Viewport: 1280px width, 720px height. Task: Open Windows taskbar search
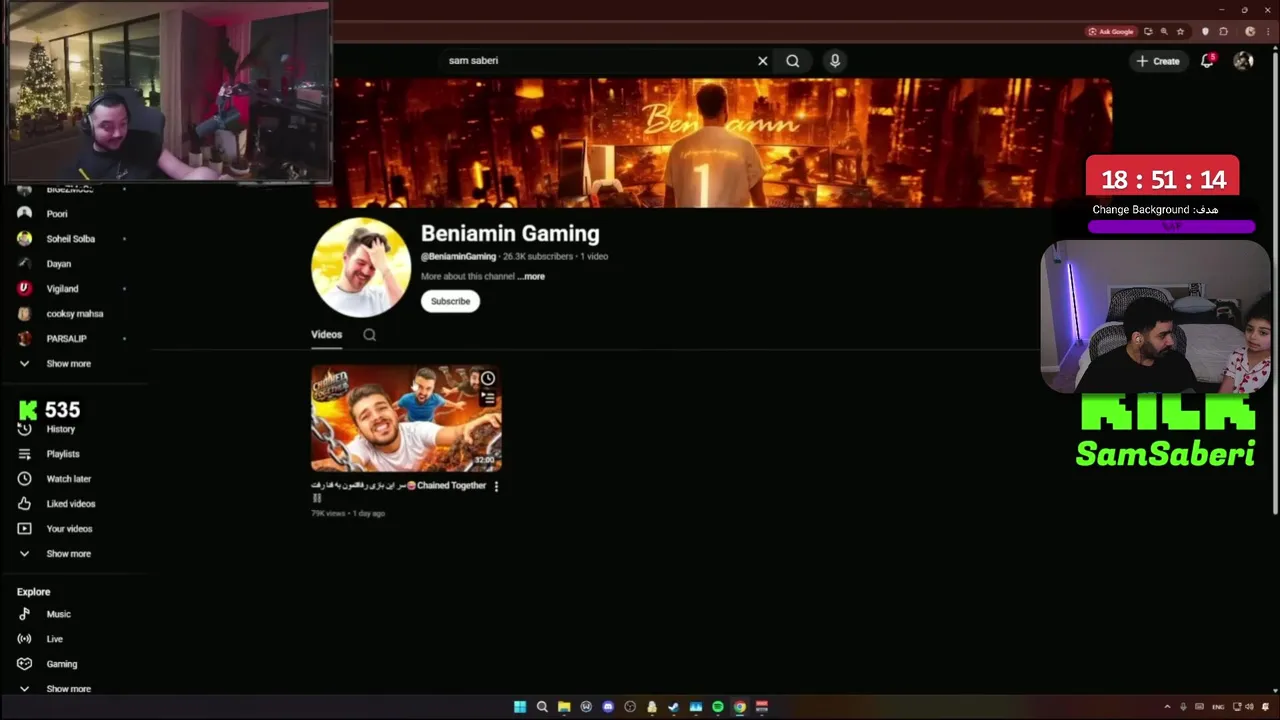pyautogui.click(x=542, y=707)
